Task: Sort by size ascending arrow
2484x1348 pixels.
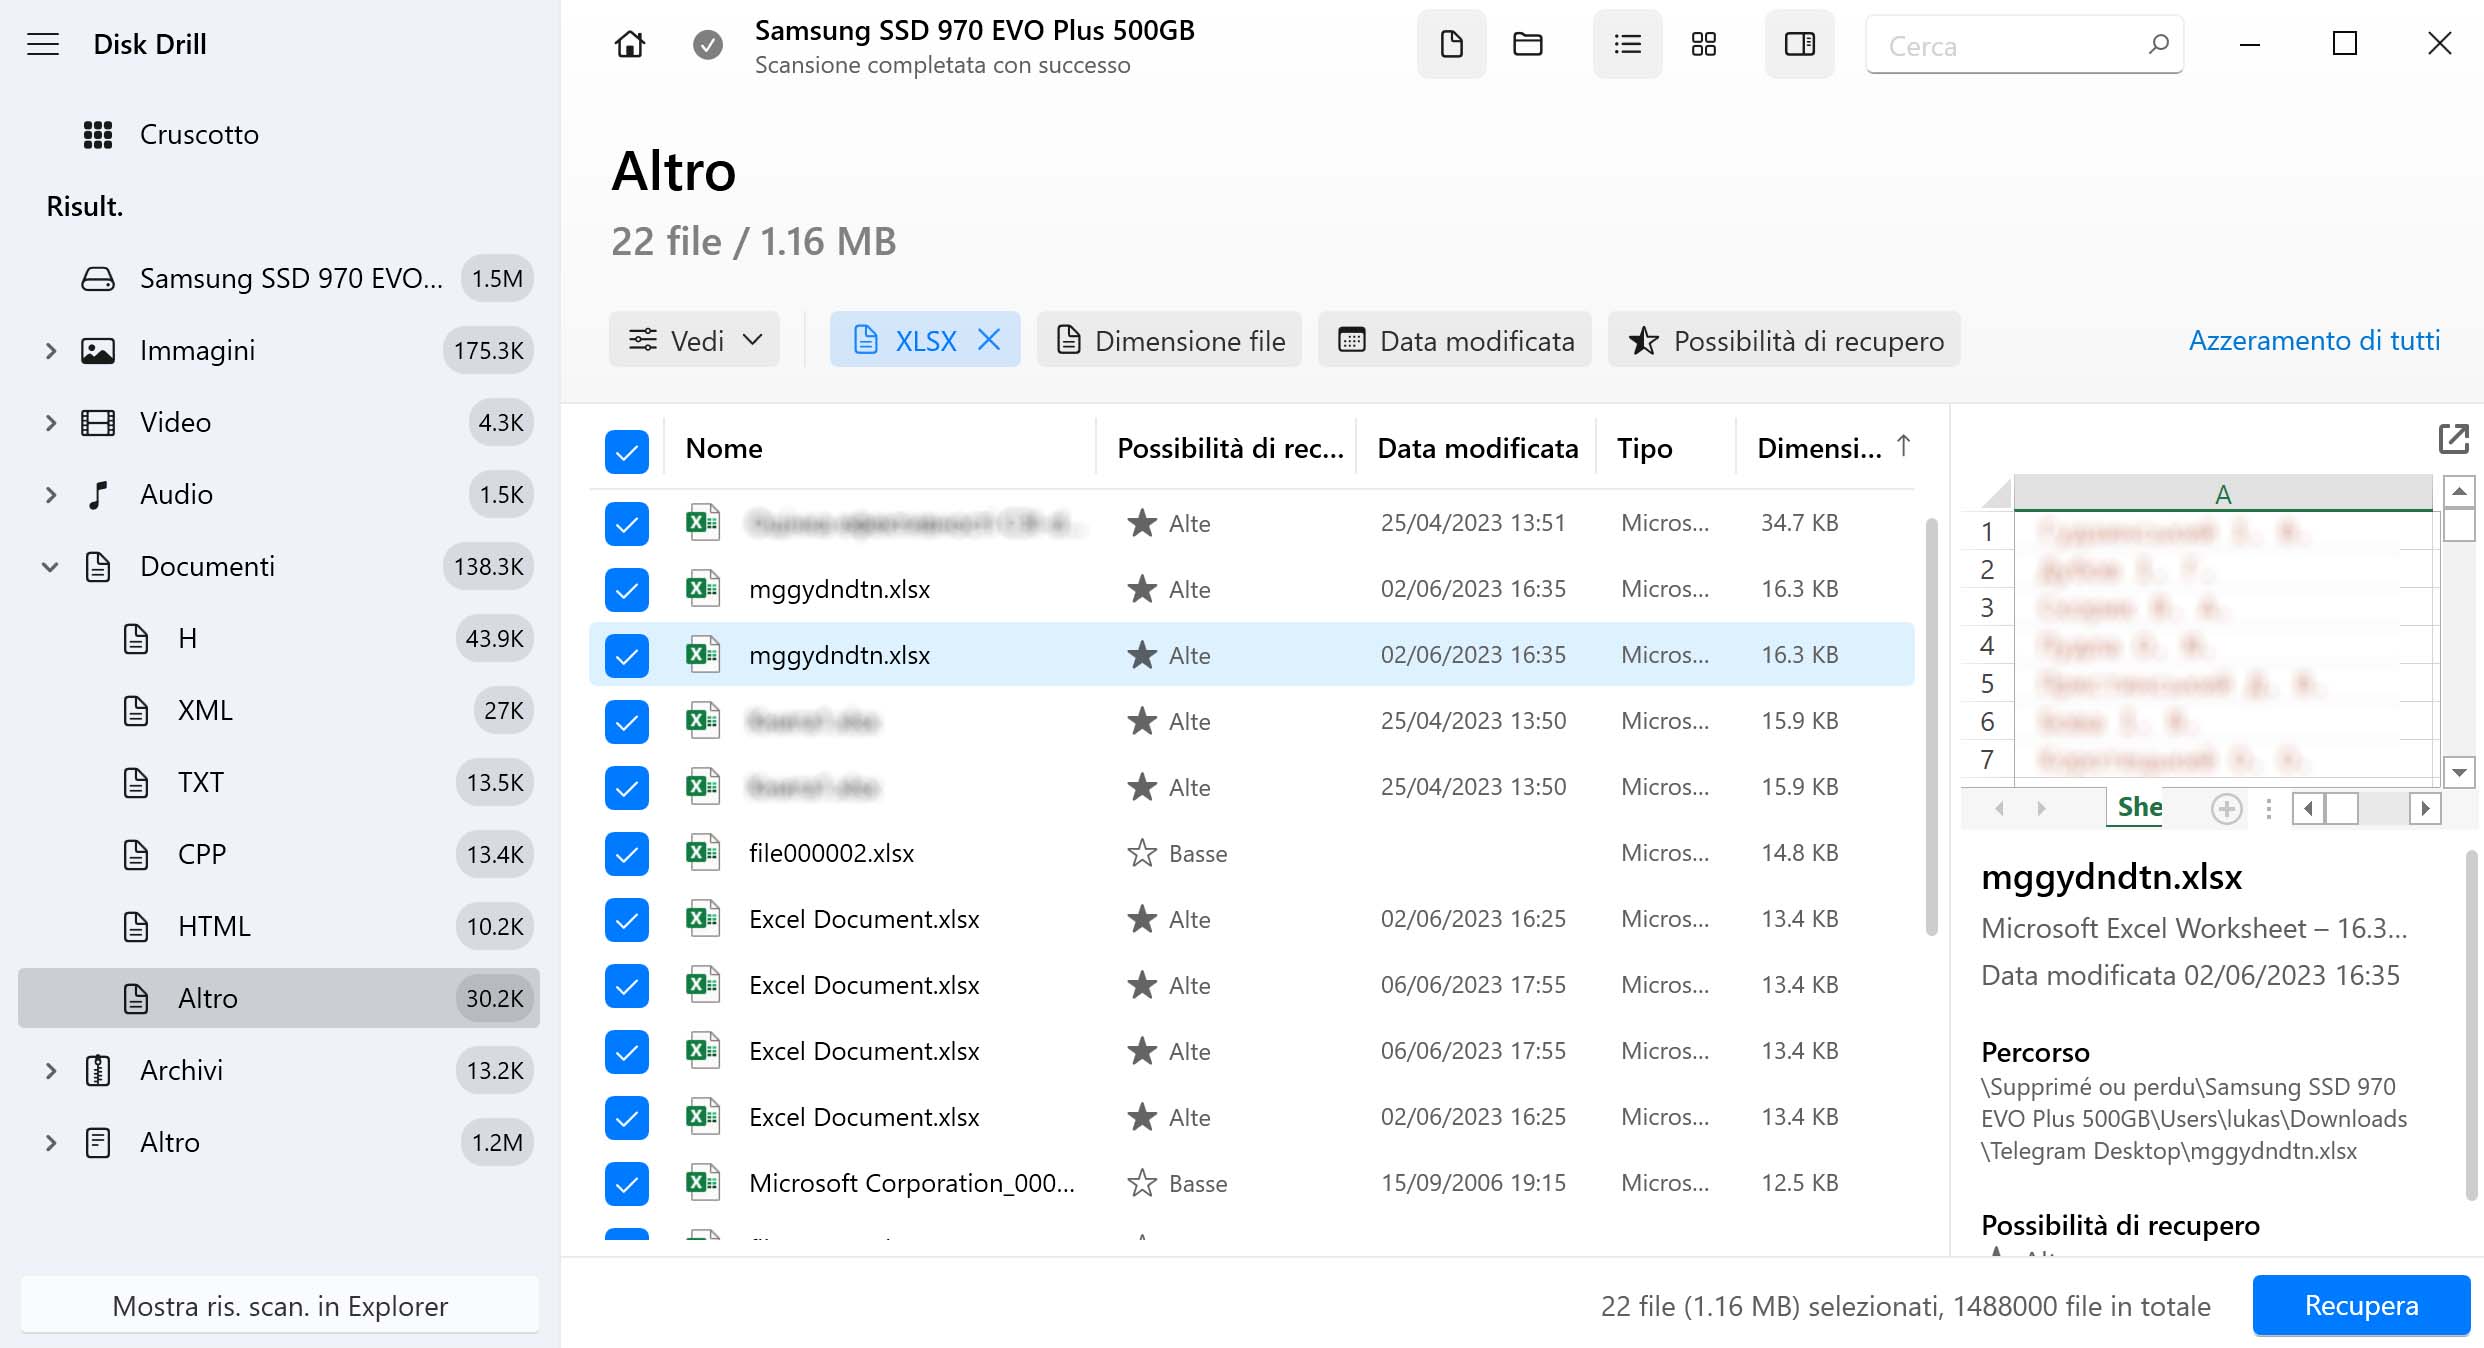Action: pos(1904,446)
